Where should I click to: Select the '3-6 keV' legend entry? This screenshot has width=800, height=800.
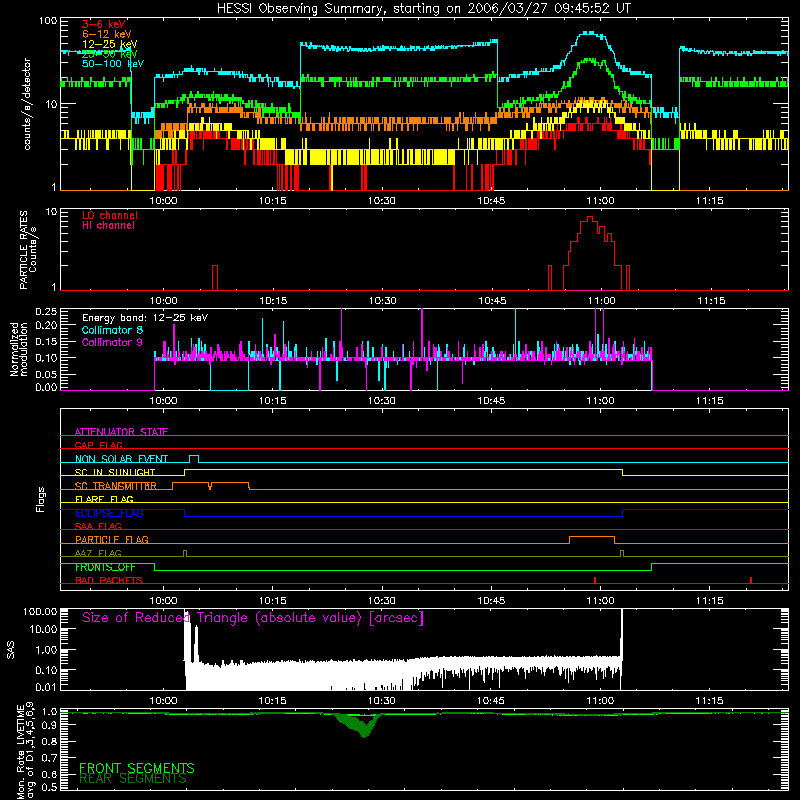click(104, 24)
